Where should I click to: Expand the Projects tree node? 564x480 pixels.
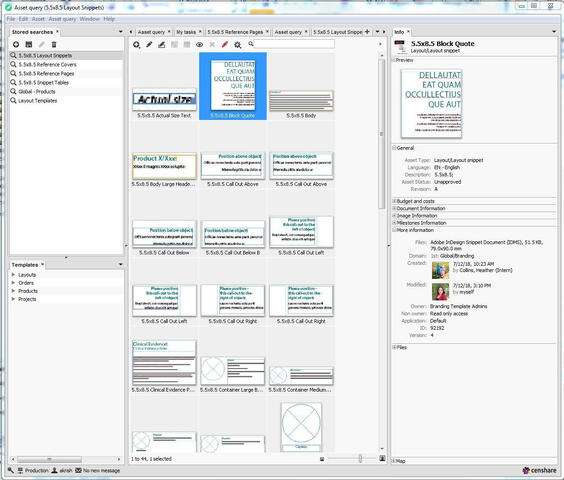click(x=13, y=299)
